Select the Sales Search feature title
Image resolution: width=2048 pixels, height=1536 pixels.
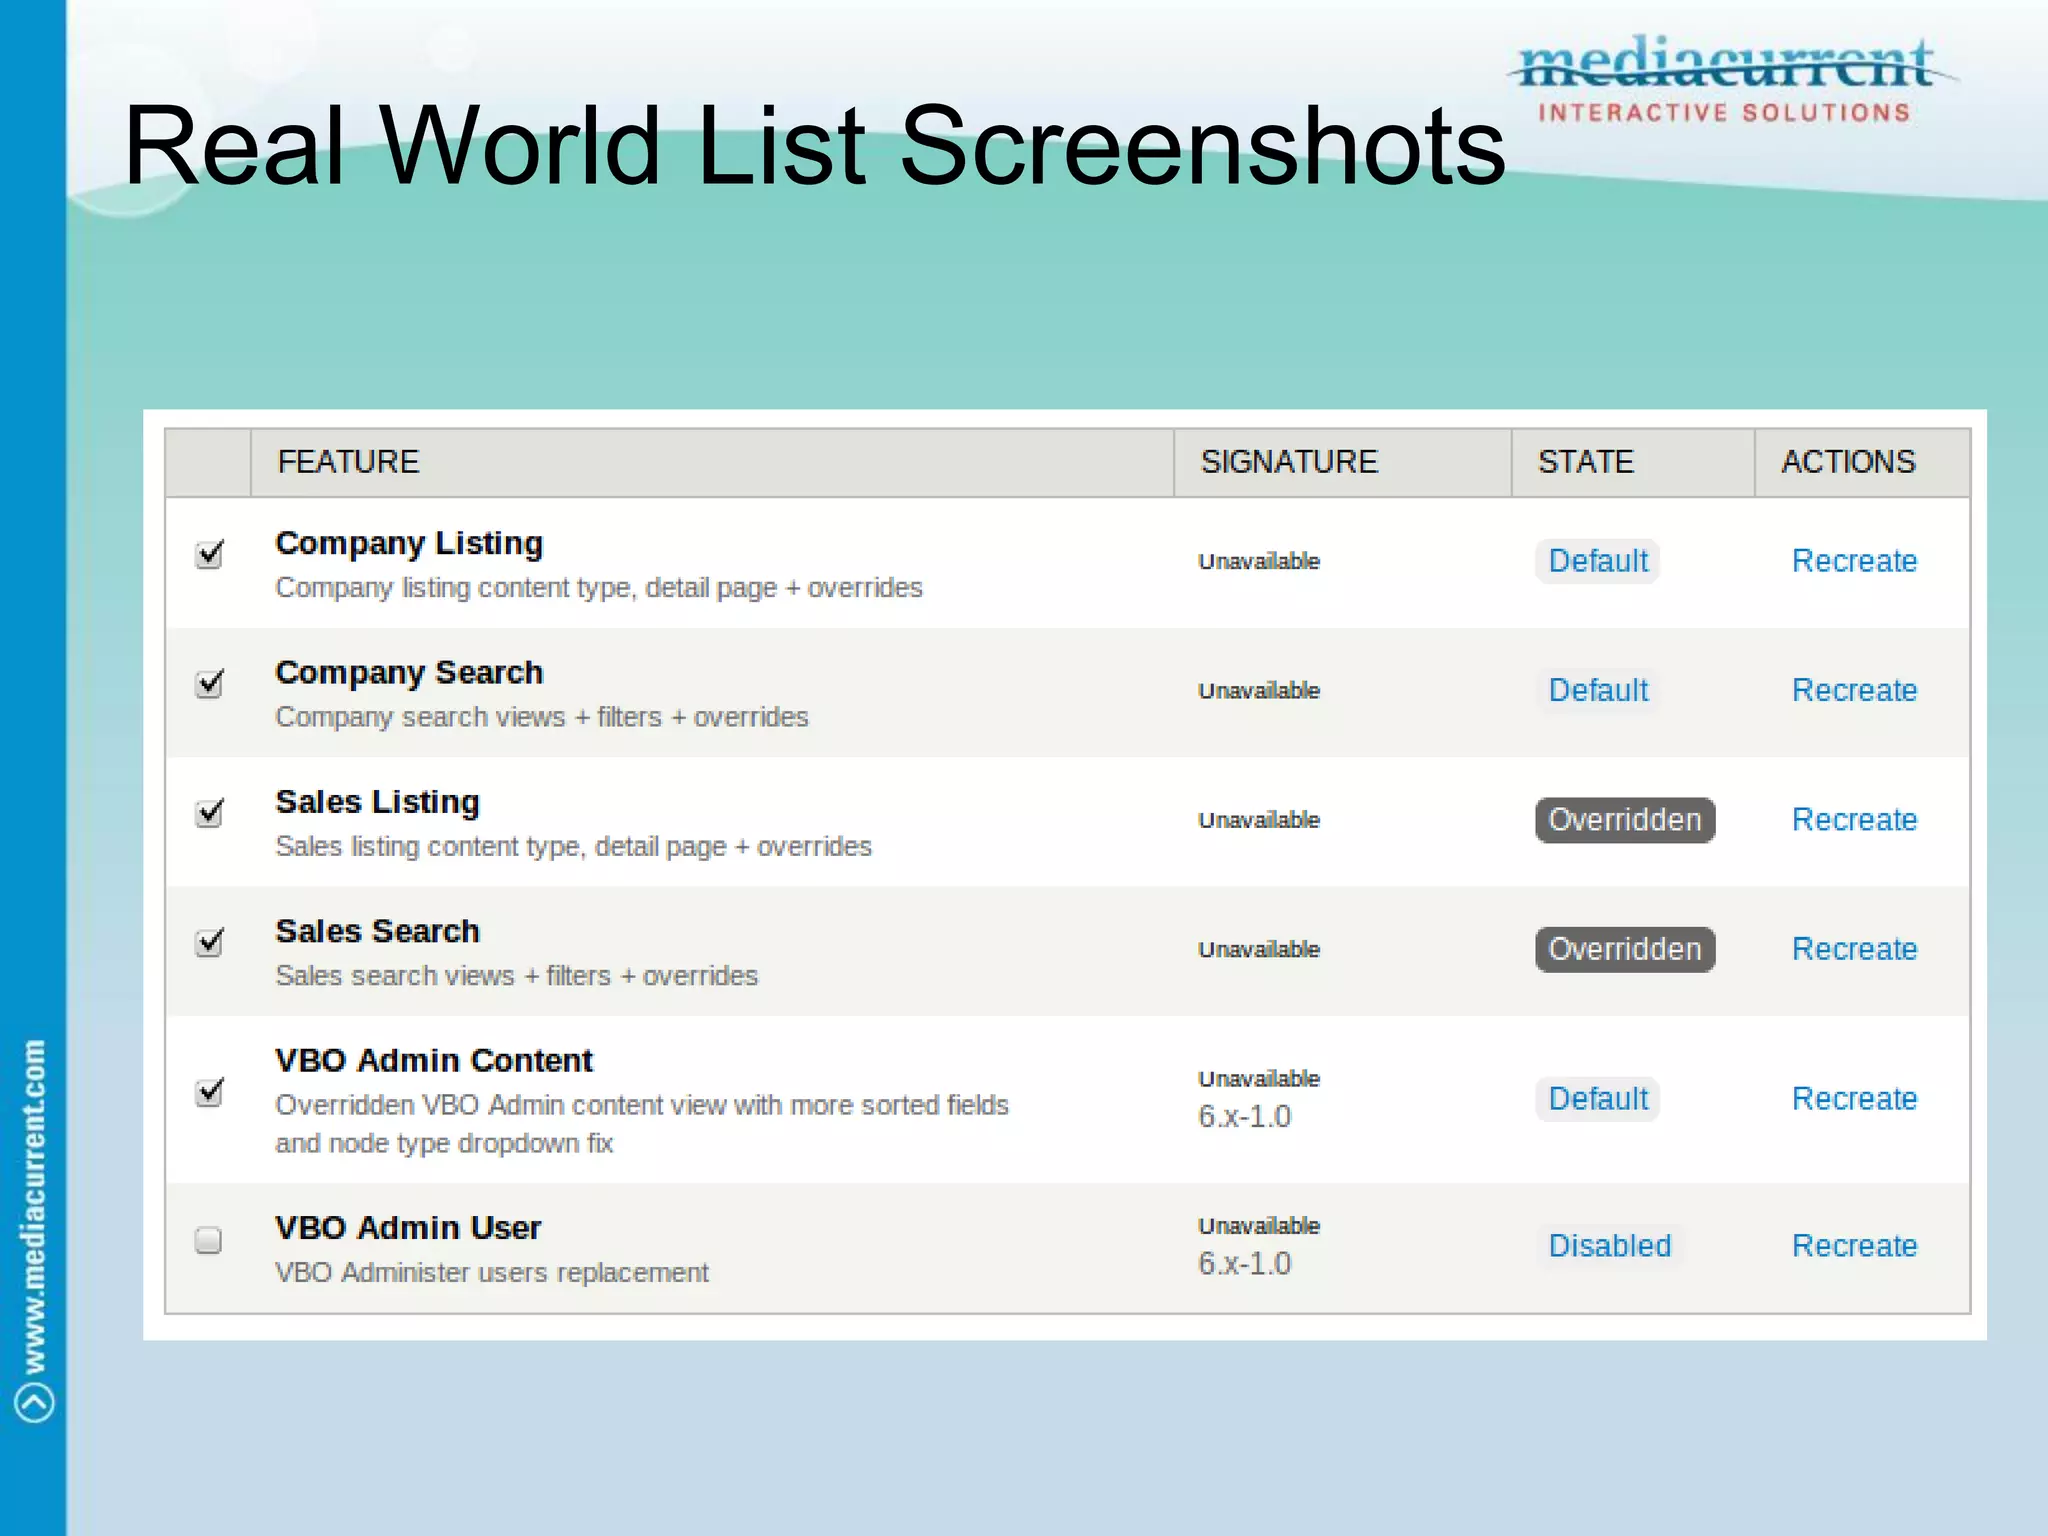pos(377,931)
